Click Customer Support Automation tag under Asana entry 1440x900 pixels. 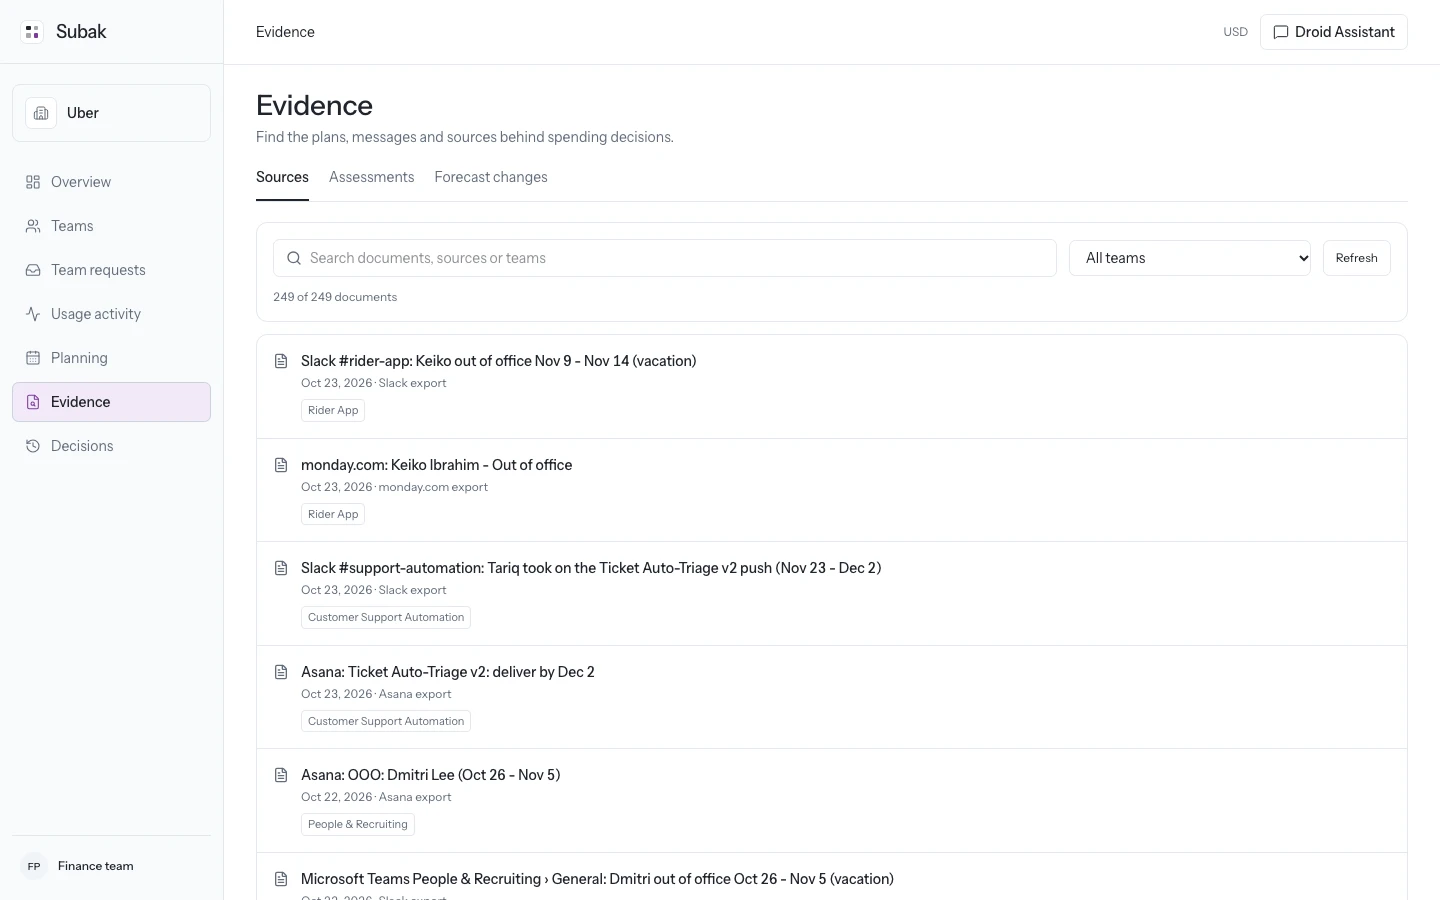[386, 721]
